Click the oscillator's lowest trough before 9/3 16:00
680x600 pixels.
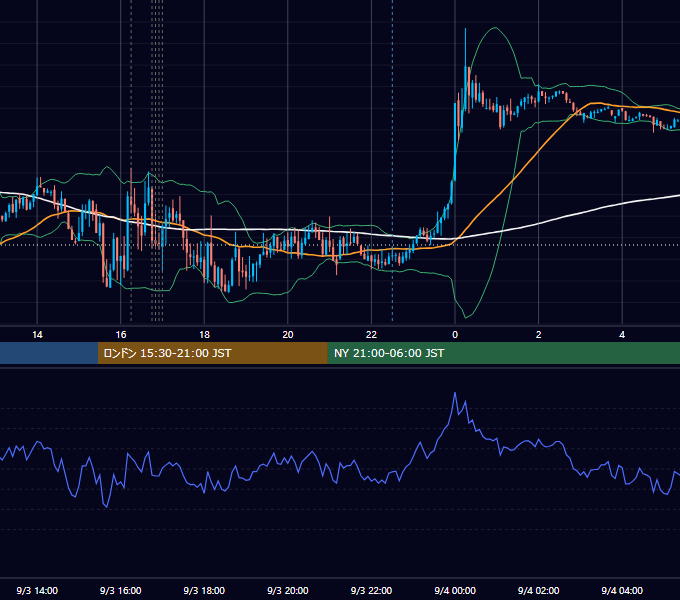[x=106, y=506]
